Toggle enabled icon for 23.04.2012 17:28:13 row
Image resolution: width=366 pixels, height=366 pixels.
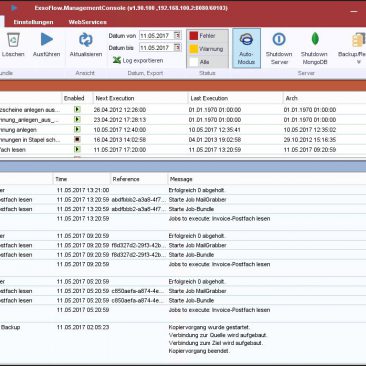click(77, 119)
